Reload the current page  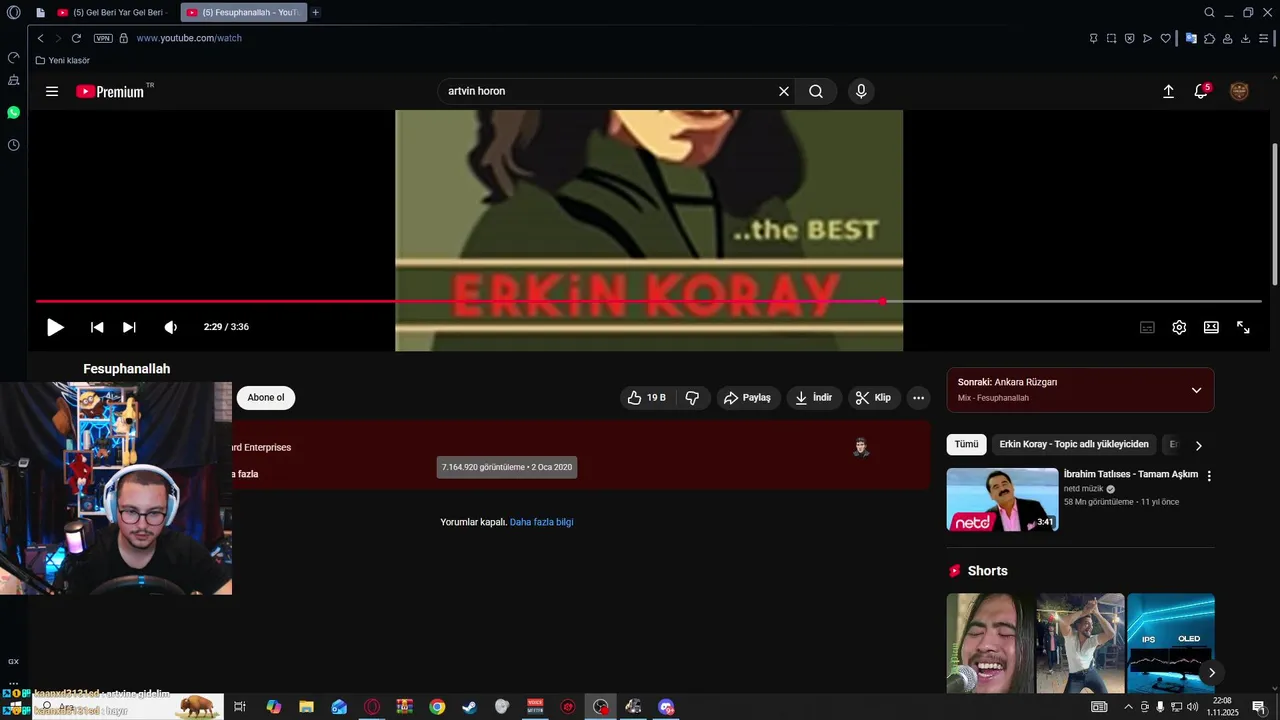(x=76, y=38)
